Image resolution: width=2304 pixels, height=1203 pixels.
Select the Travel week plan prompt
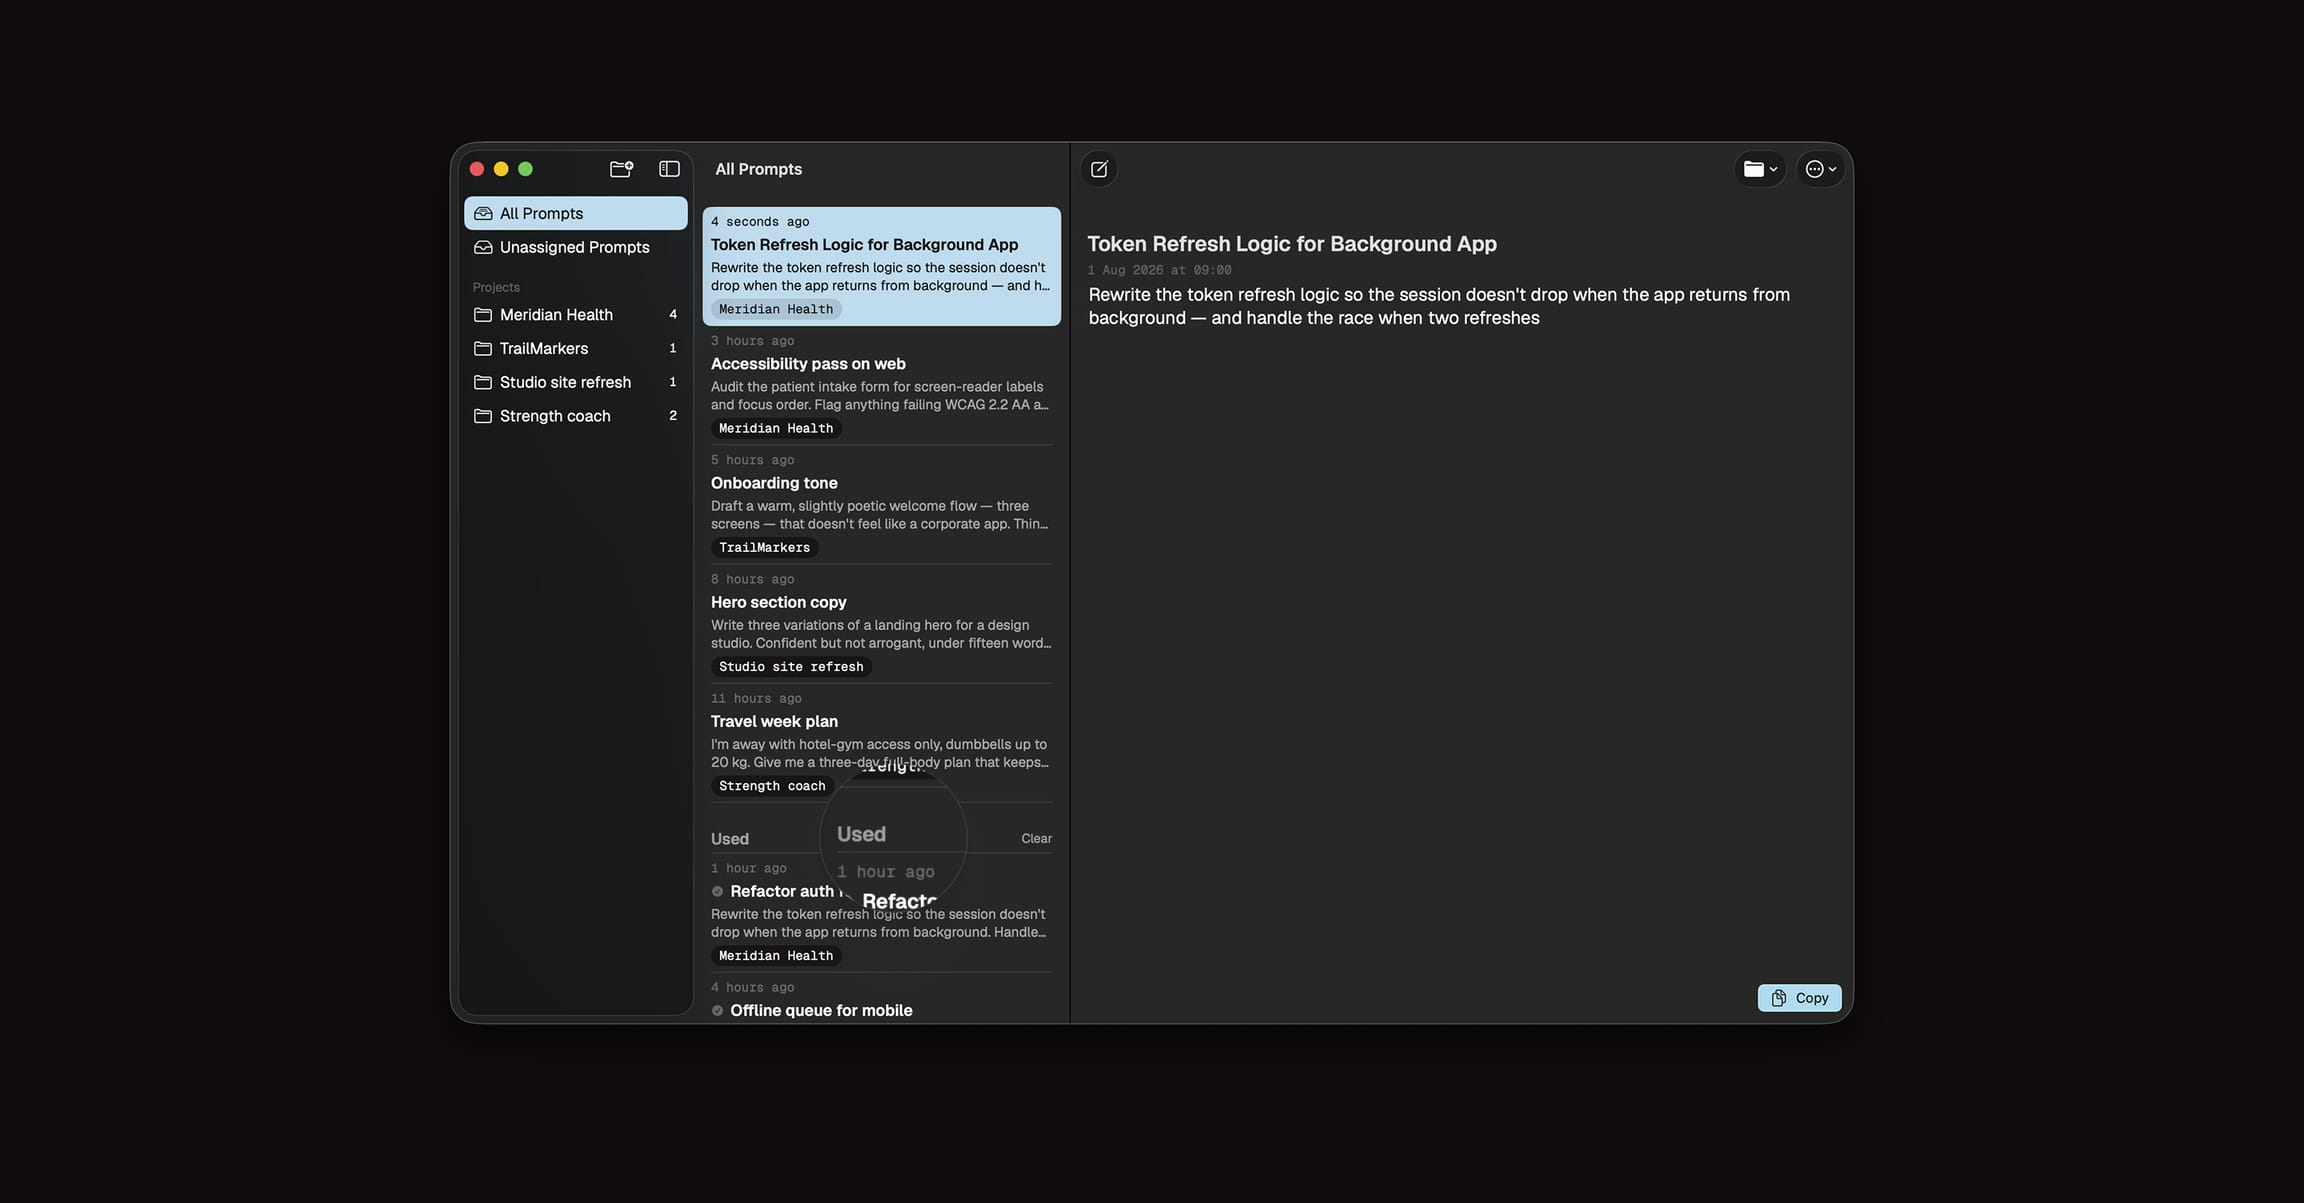[881, 742]
